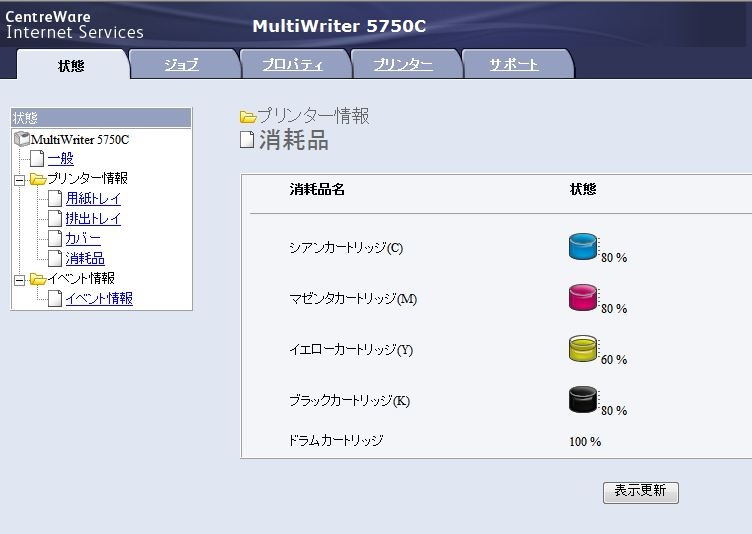Click the 60 % yellow level value
The image size is (752, 534).
[x=614, y=359]
